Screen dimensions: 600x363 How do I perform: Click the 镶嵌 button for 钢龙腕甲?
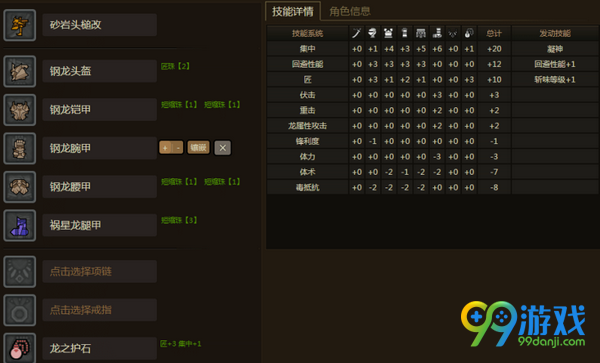click(198, 148)
